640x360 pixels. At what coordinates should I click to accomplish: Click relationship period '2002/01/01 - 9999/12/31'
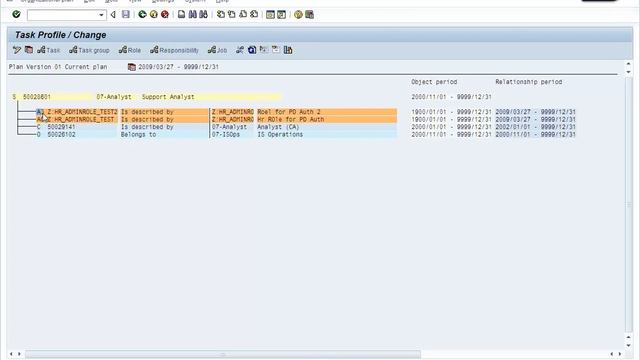(x=536, y=127)
